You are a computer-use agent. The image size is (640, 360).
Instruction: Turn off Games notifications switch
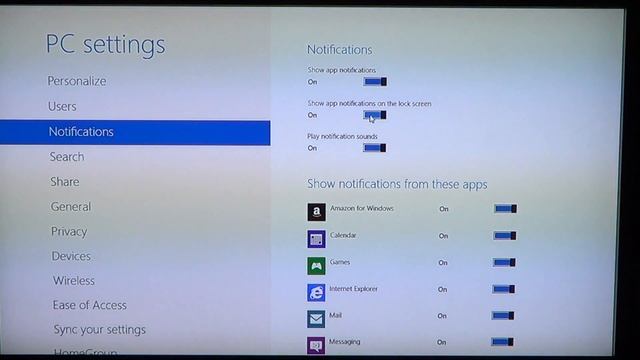tap(504, 262)
